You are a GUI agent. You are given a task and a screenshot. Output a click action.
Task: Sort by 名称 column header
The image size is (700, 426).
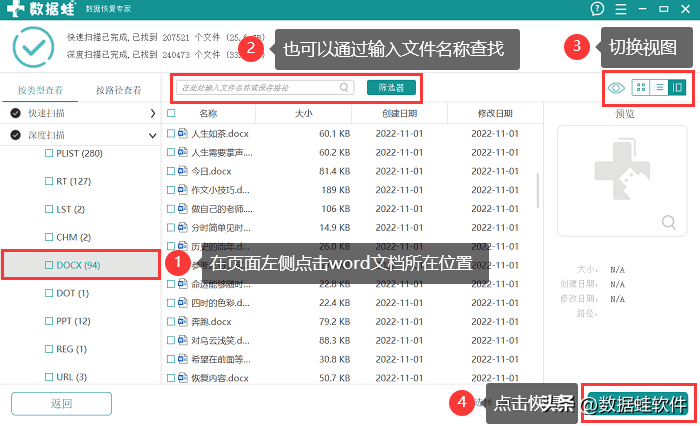point(208,113)
